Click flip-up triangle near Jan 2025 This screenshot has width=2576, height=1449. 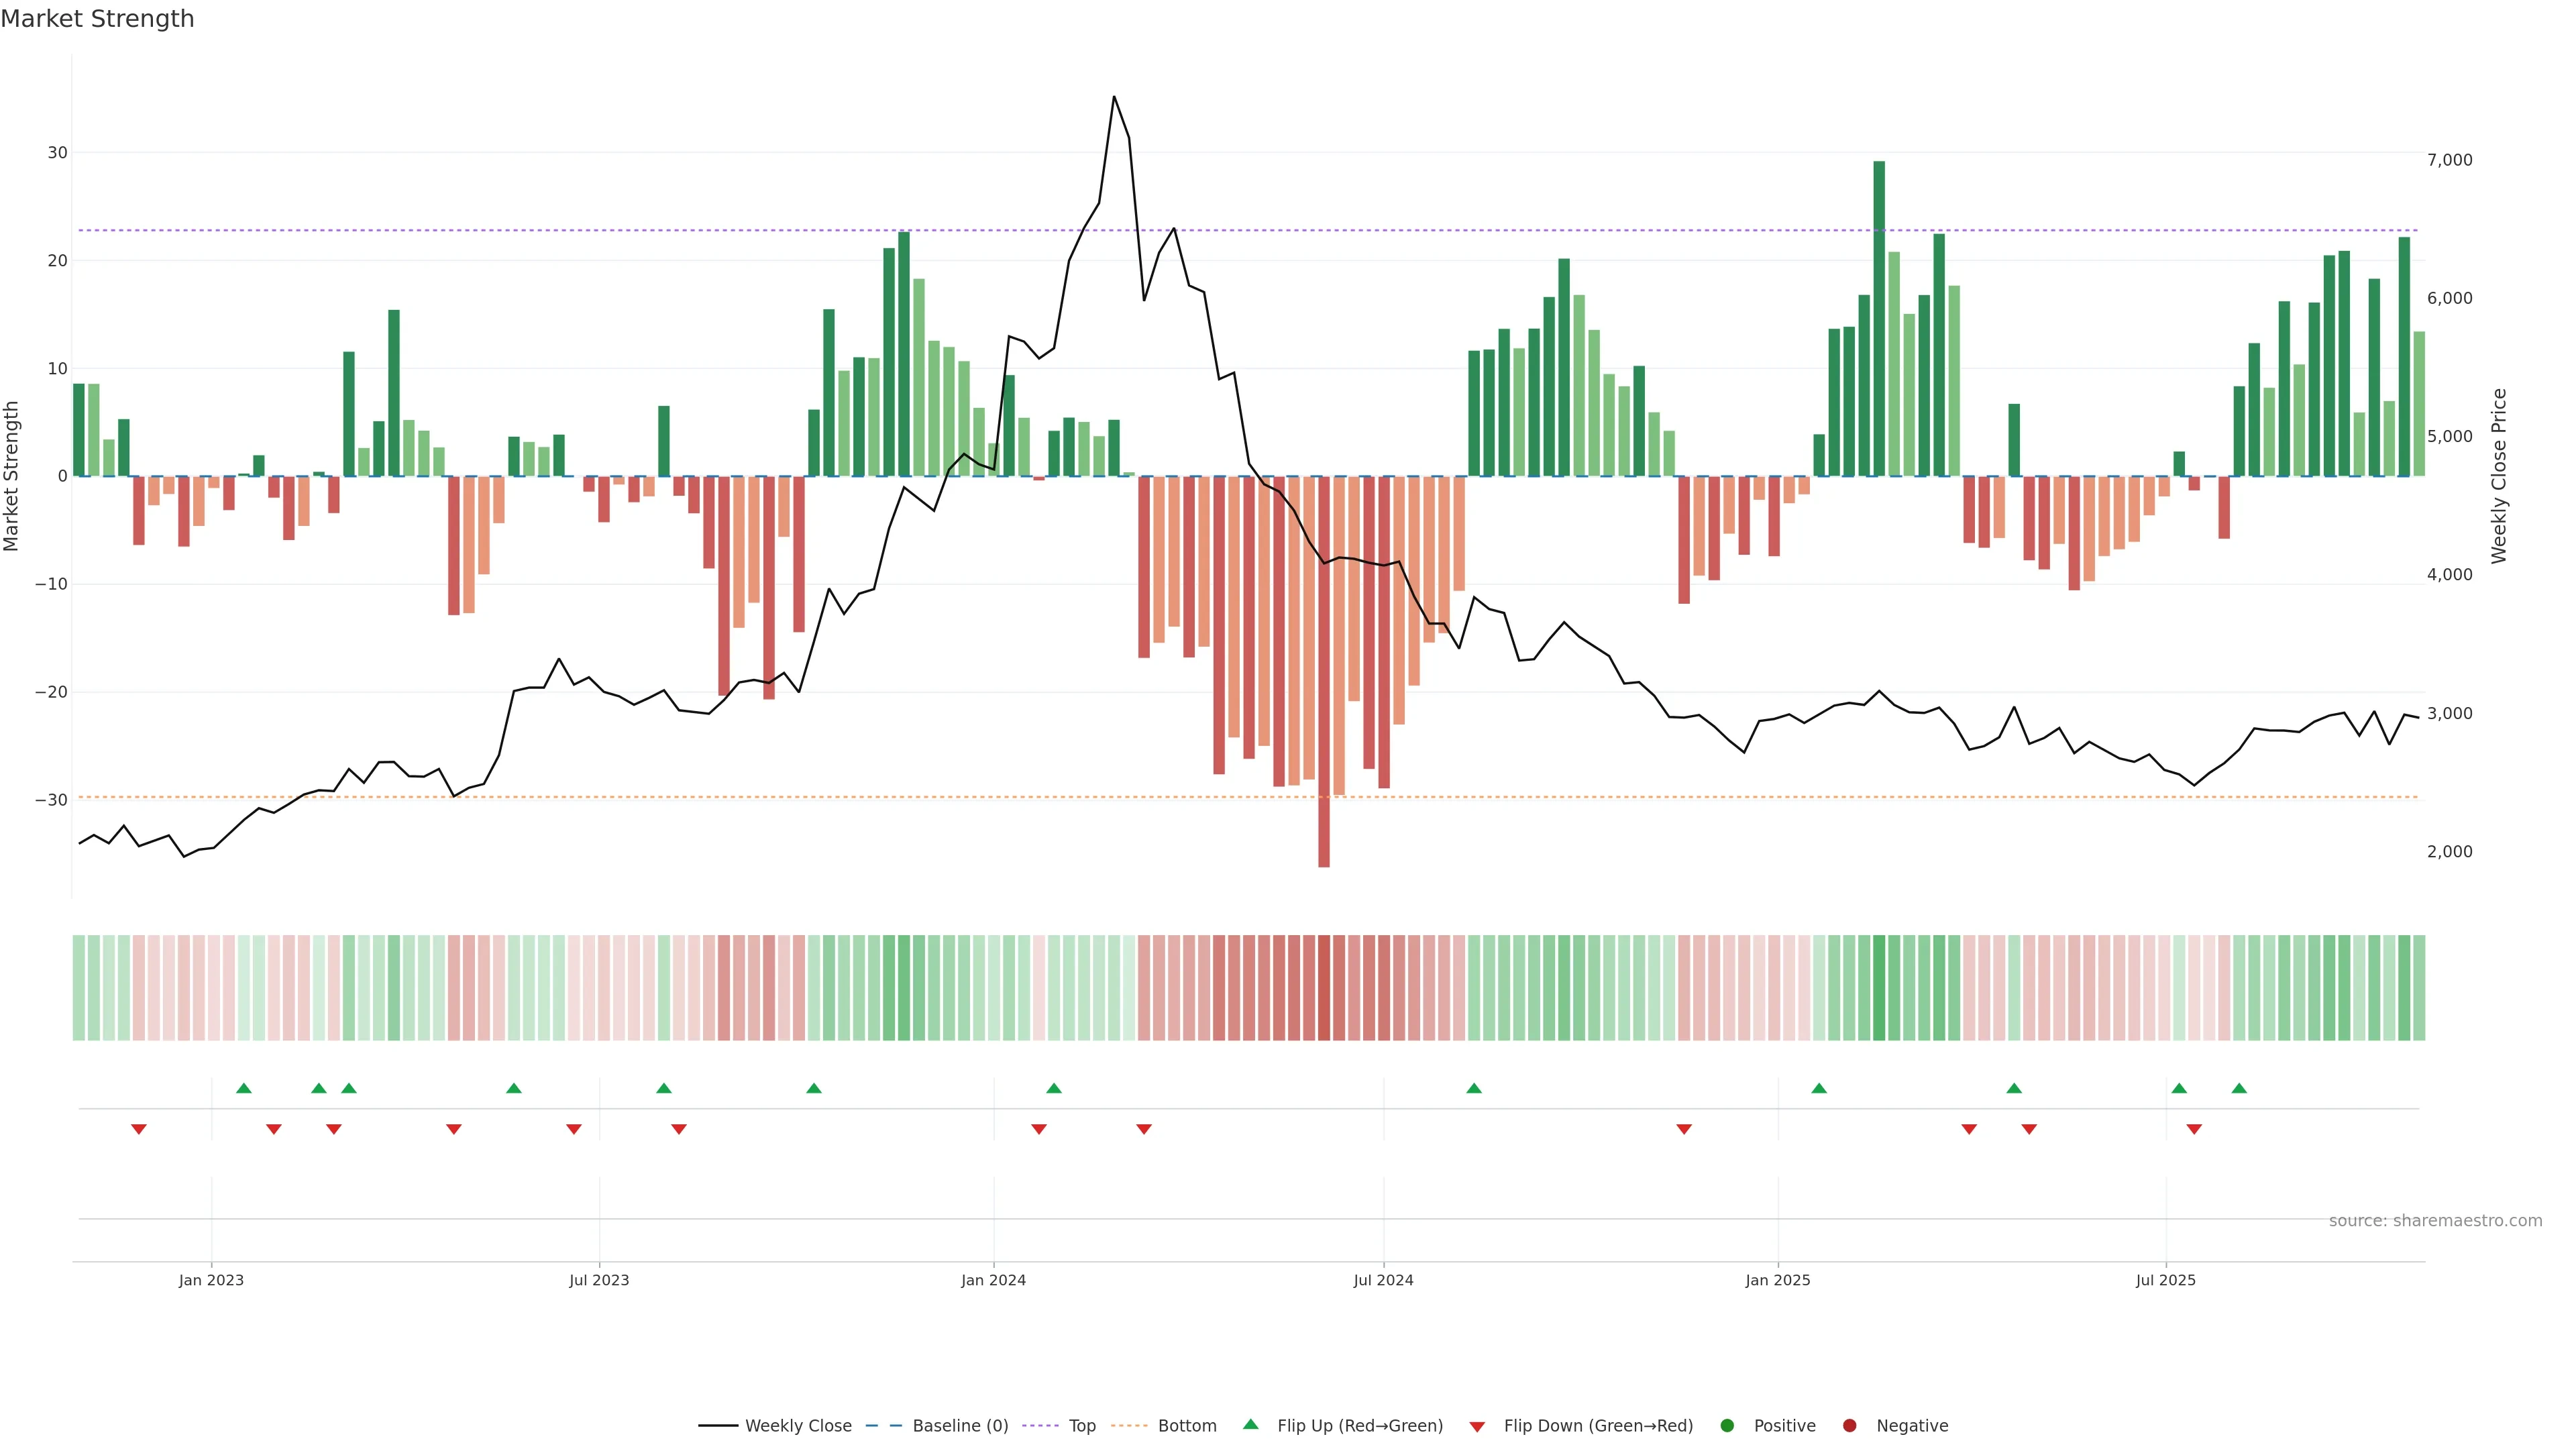click(1819, 1088)
